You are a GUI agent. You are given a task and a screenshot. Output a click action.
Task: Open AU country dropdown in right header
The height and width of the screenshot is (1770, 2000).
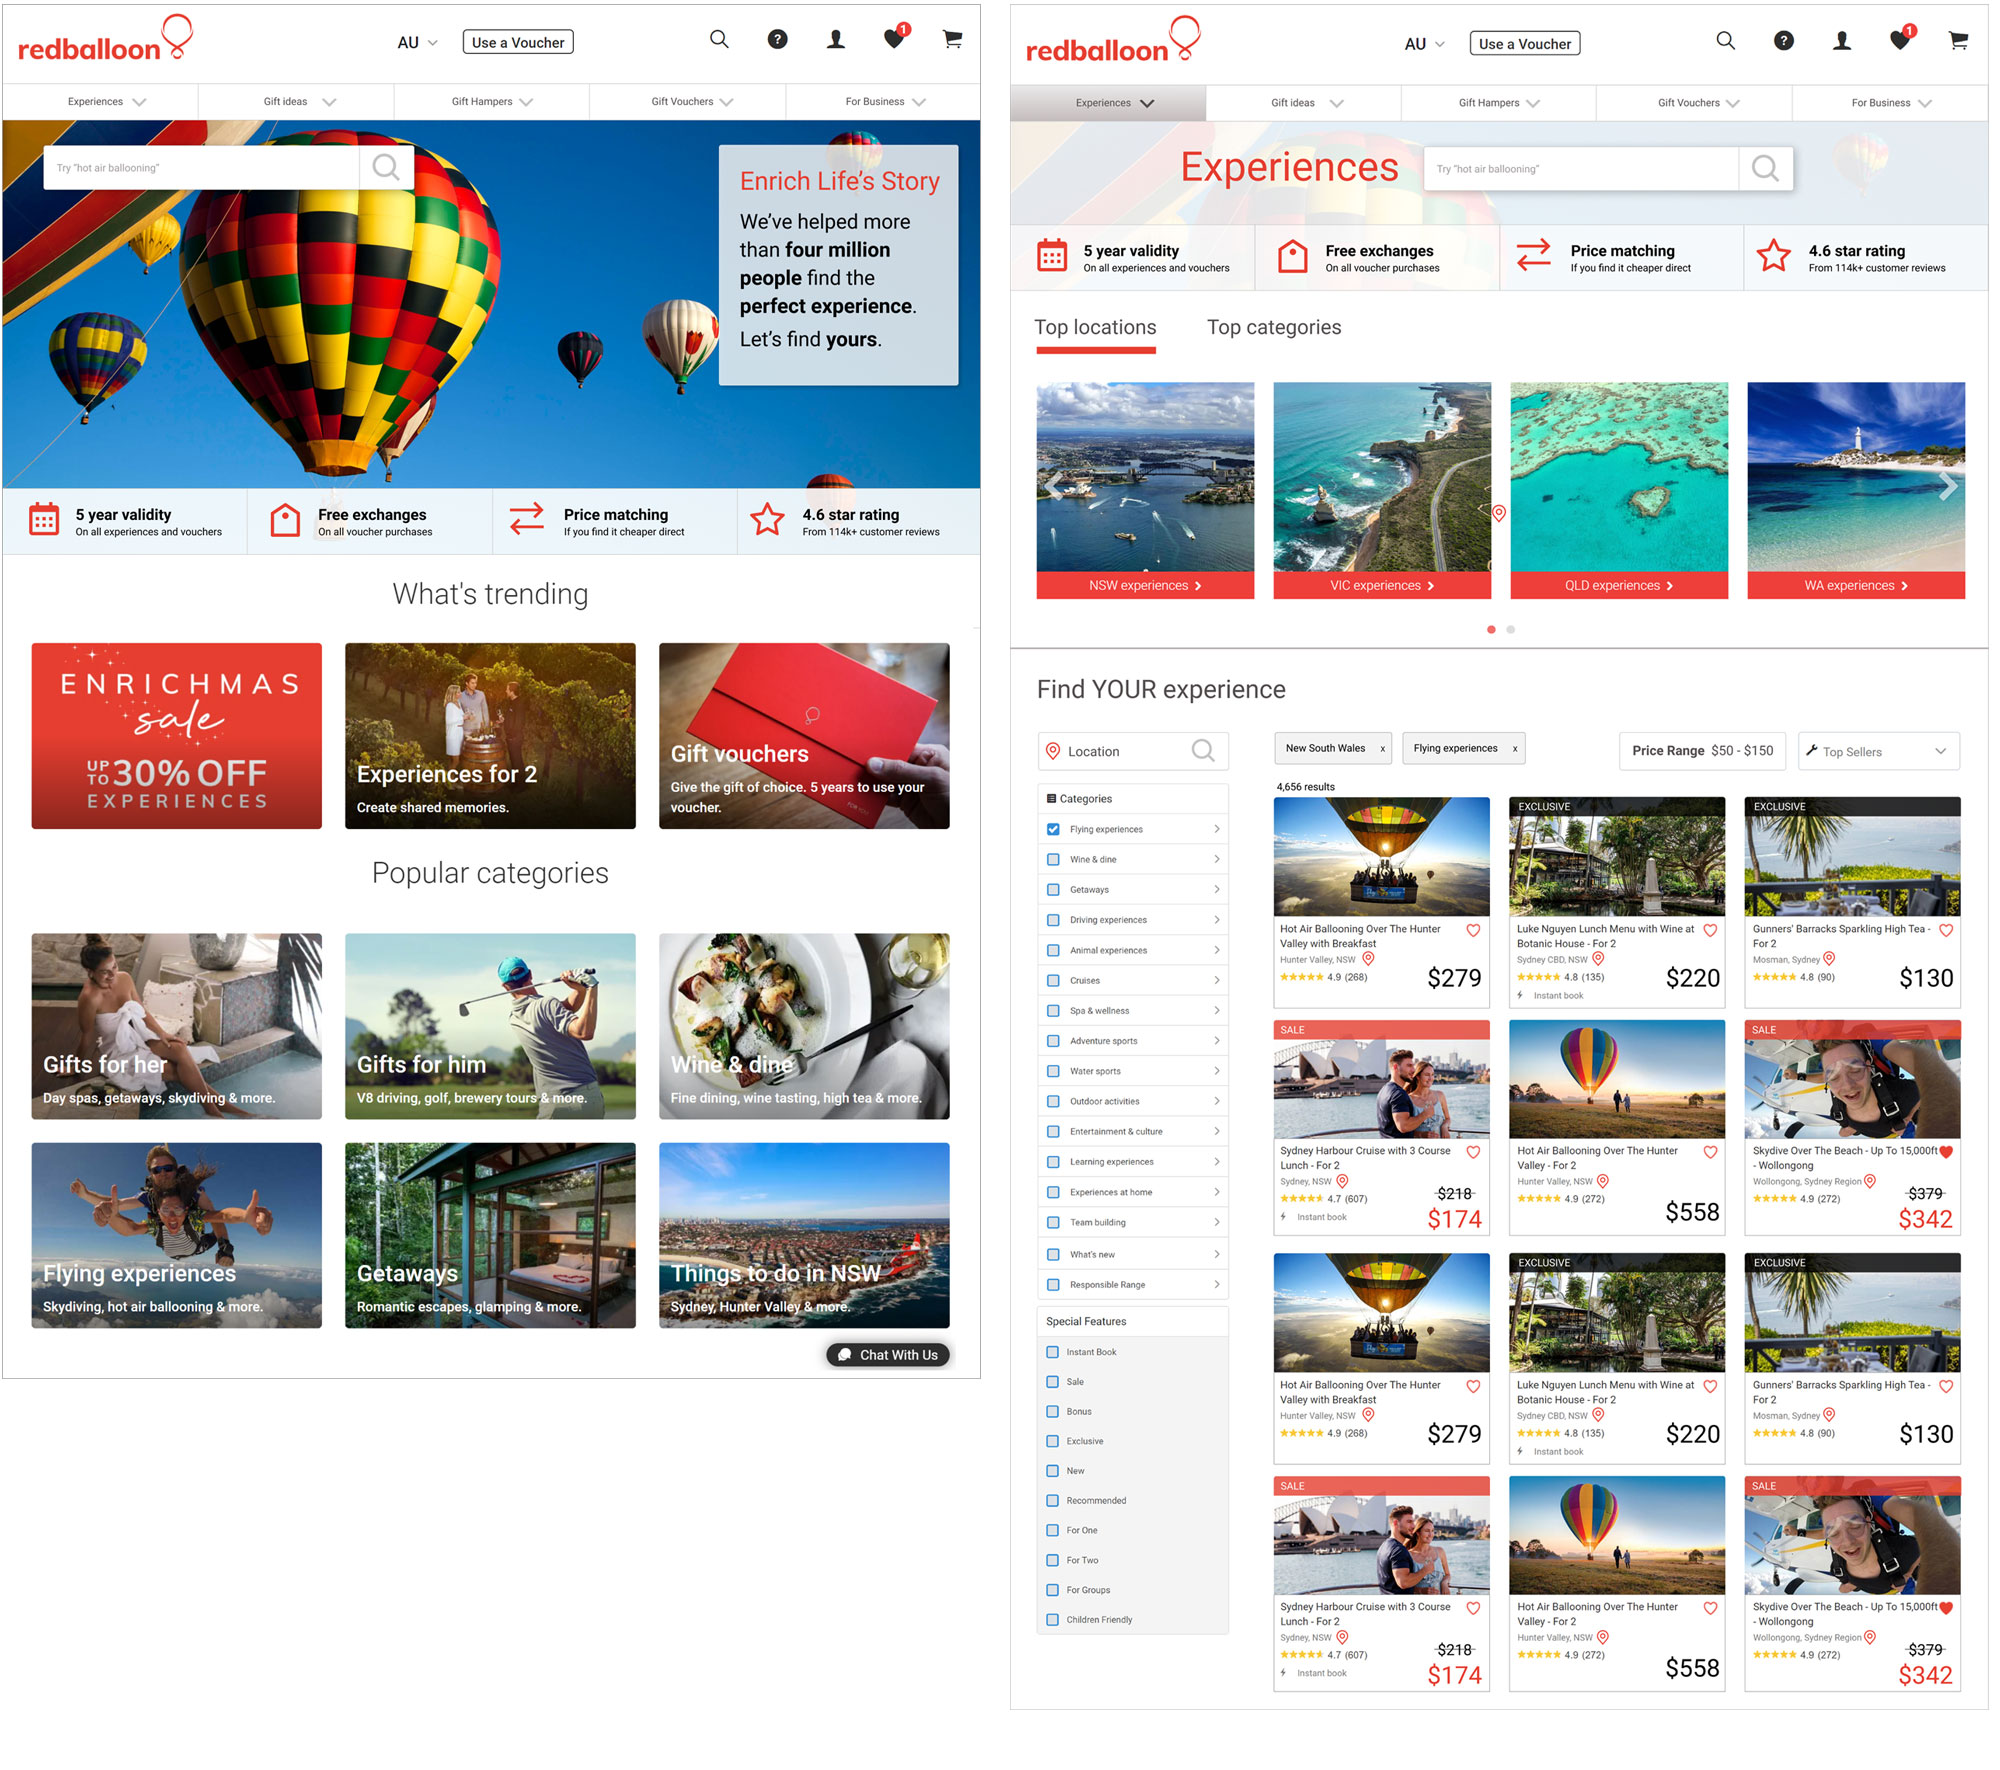1425,44
